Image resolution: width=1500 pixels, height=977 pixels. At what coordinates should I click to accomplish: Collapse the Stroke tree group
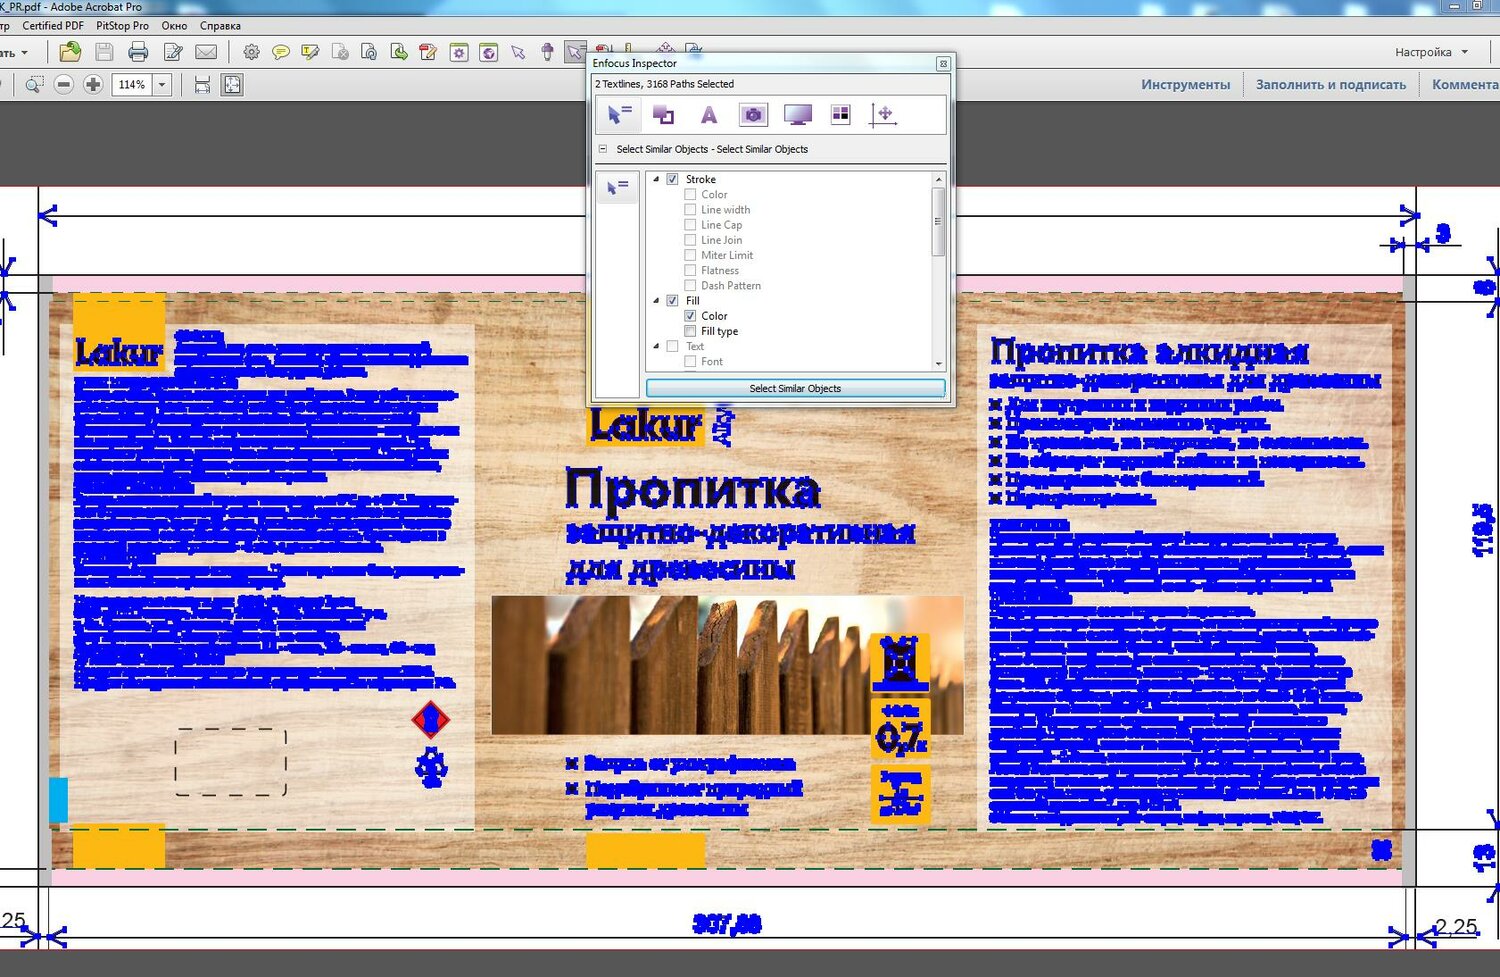(656, 180)
